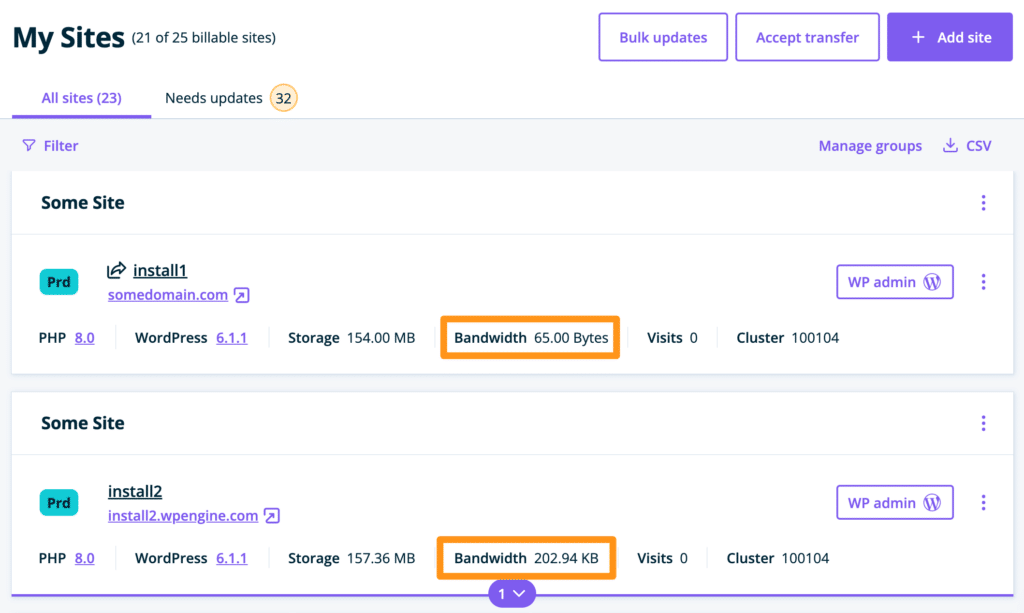Open three-dot menu for install2 environment
1024x613 pixels.
(x=983, y=503)
